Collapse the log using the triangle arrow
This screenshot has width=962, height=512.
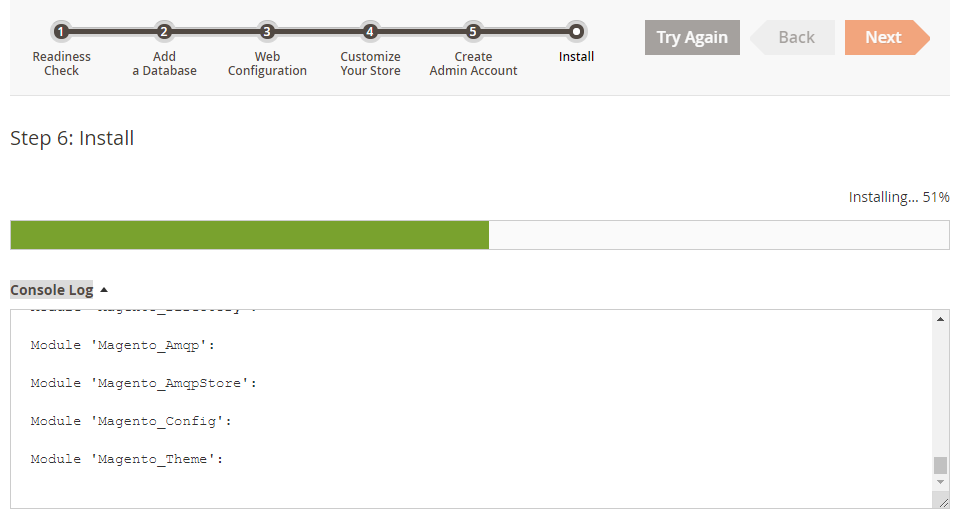(104, 290)
